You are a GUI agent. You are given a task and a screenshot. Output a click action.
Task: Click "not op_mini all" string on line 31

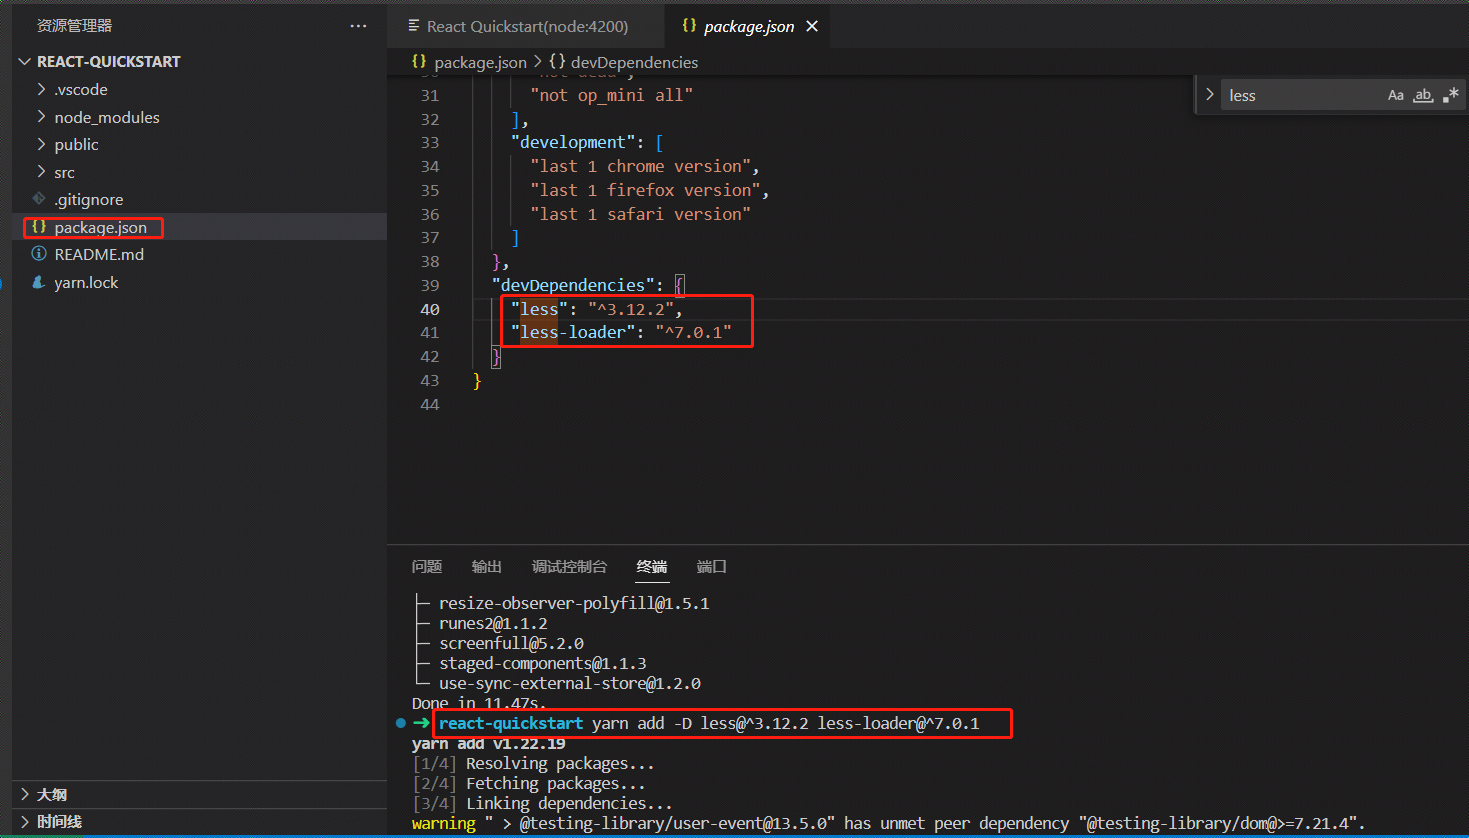[x=611, y=95]
